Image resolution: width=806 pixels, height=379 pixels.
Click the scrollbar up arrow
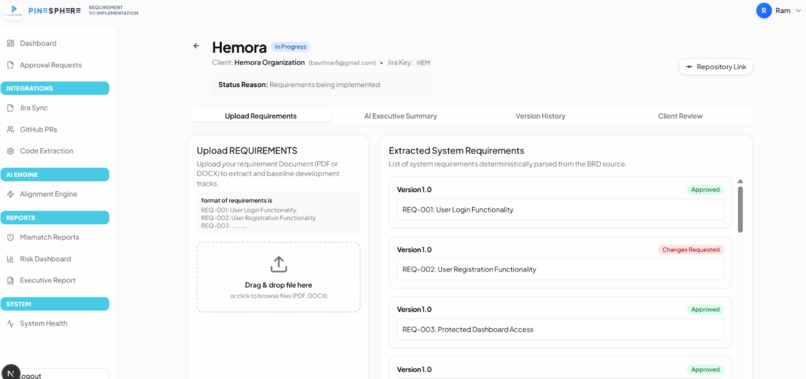(x=740, y=182)
